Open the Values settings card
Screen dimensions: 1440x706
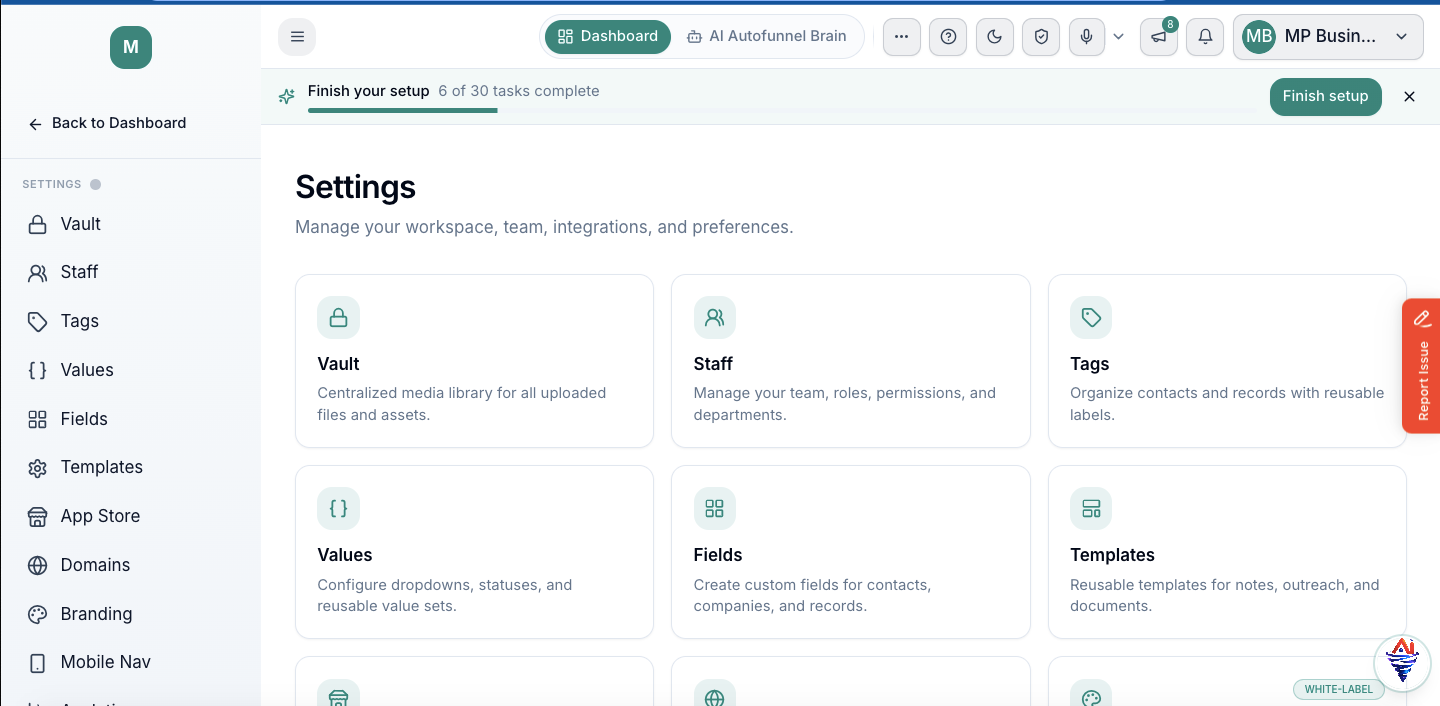tap(474, 552)
